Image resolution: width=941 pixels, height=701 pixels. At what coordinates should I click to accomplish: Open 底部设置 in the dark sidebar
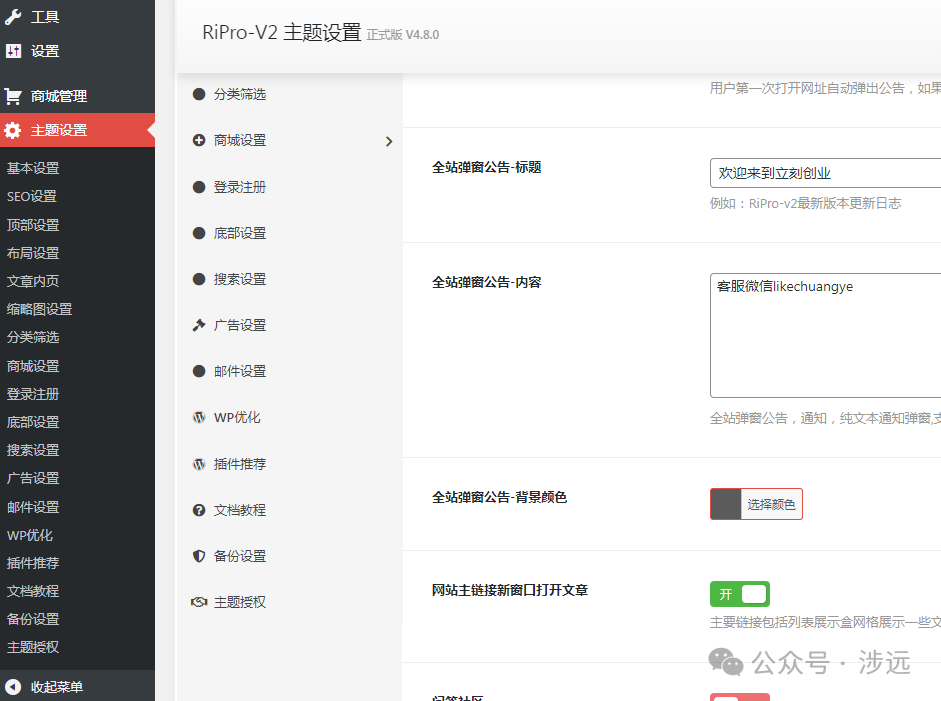(33, 422)
